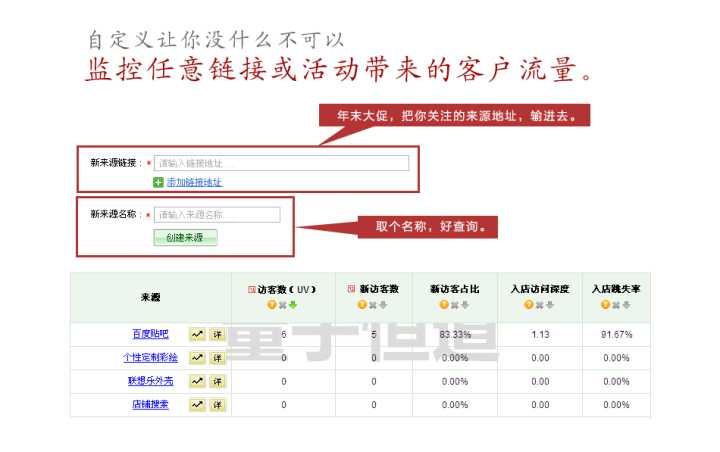Open the 店铺搜索 source link
Viewport: 720px width, 452px height.
click(x=150, y=404)
